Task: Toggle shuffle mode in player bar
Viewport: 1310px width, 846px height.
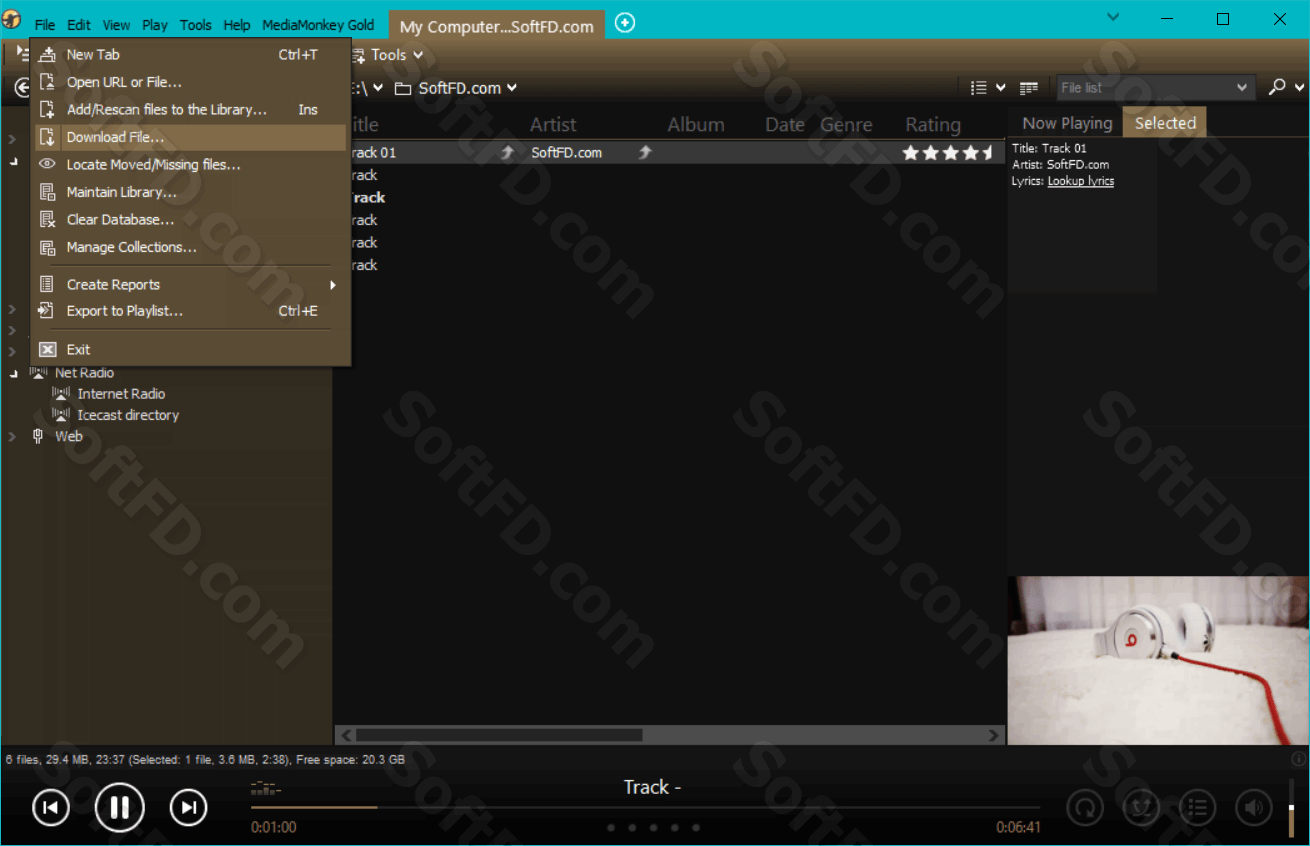Action: point(1141,807)
